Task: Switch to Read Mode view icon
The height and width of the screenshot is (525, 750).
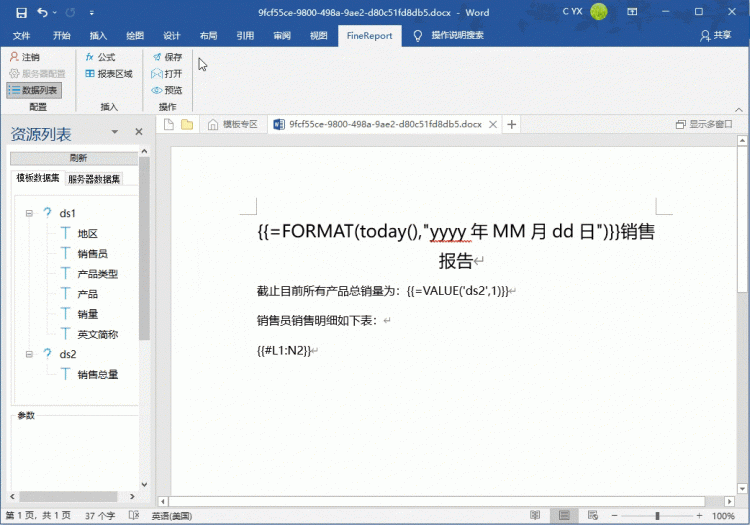Action: (x=535, y=515)
